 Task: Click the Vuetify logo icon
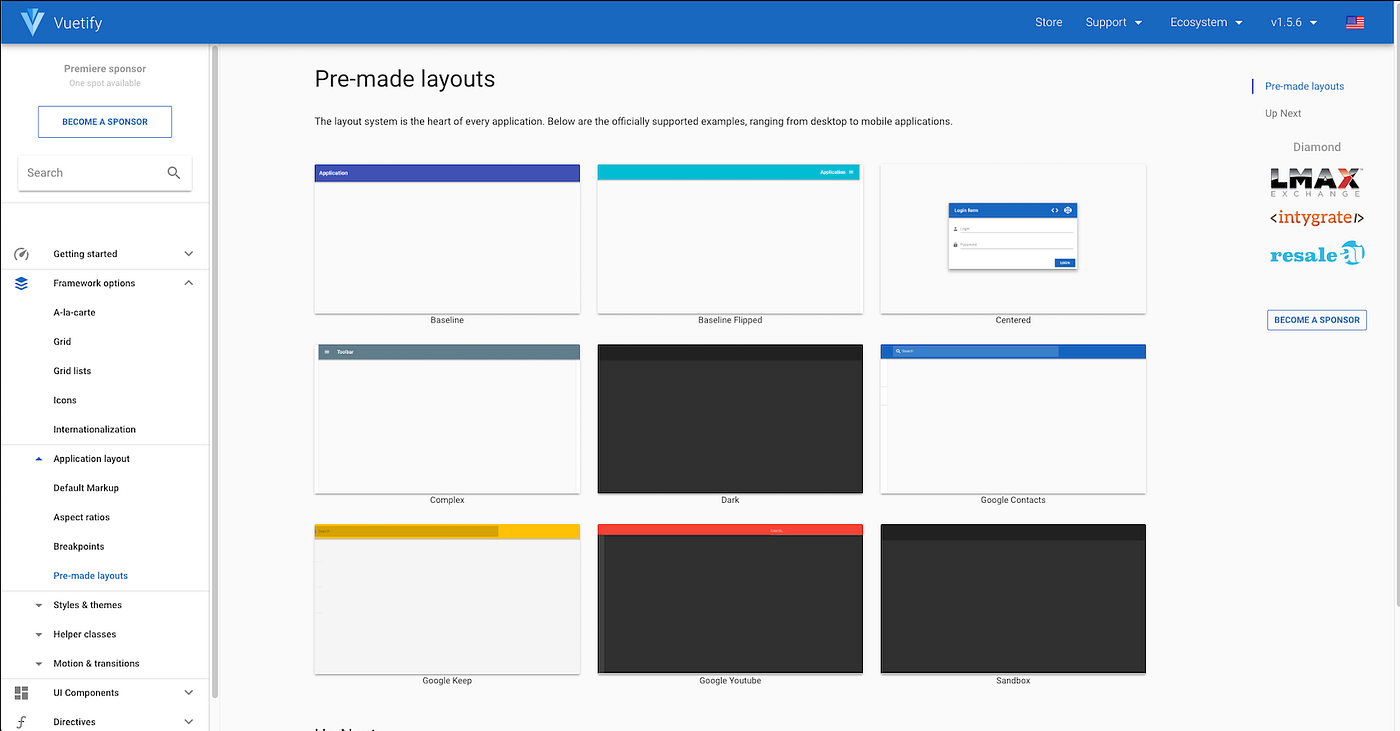[x=31, y=22]
